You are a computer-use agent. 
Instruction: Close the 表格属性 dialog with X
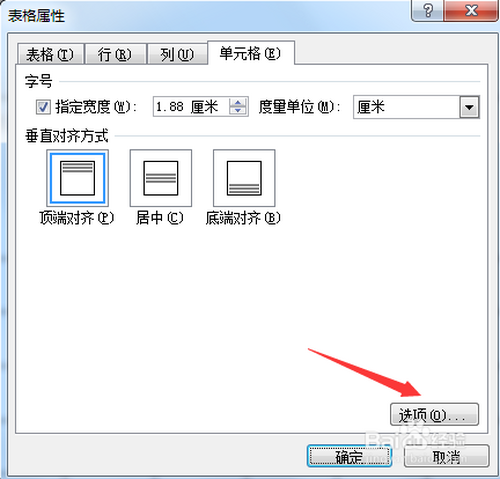[471, 11]
